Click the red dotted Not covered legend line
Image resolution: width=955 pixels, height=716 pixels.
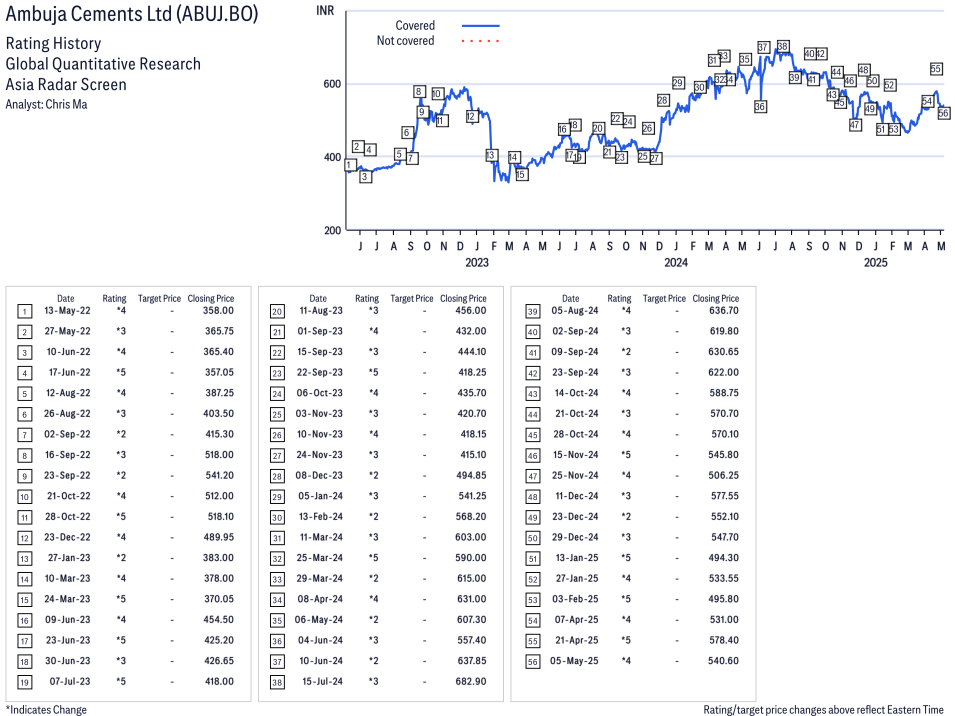tap(481, 41)
